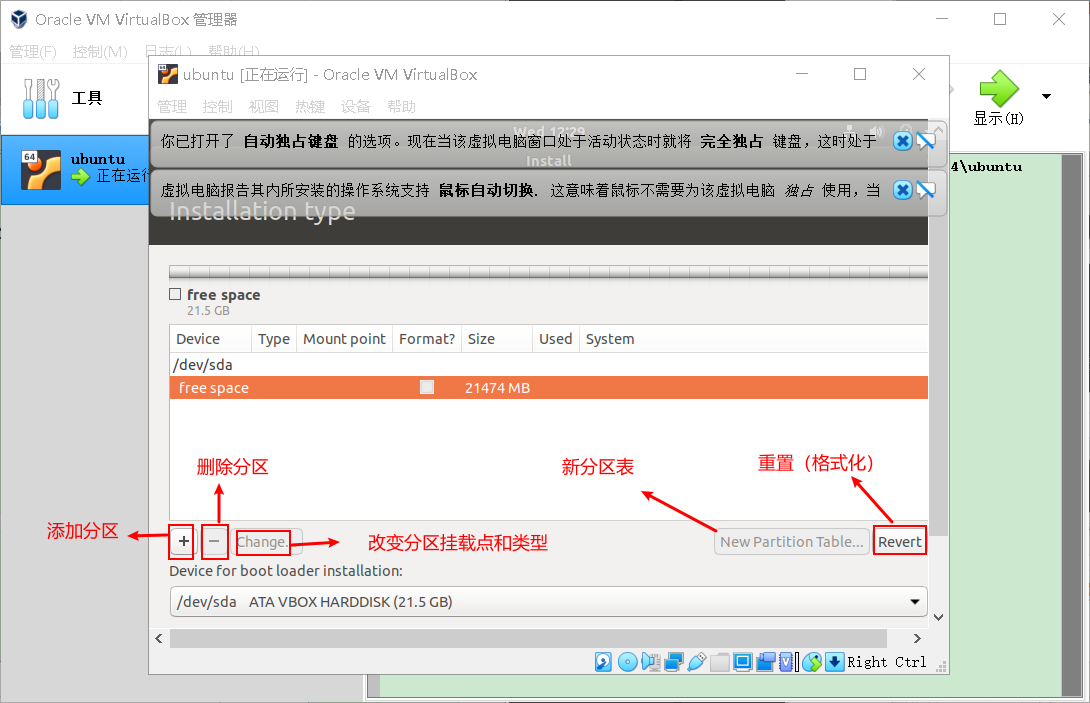Viewport: 1090px width, 703px height.
Task: Click the CPU virtualization status icon
Action: (786, 662)
